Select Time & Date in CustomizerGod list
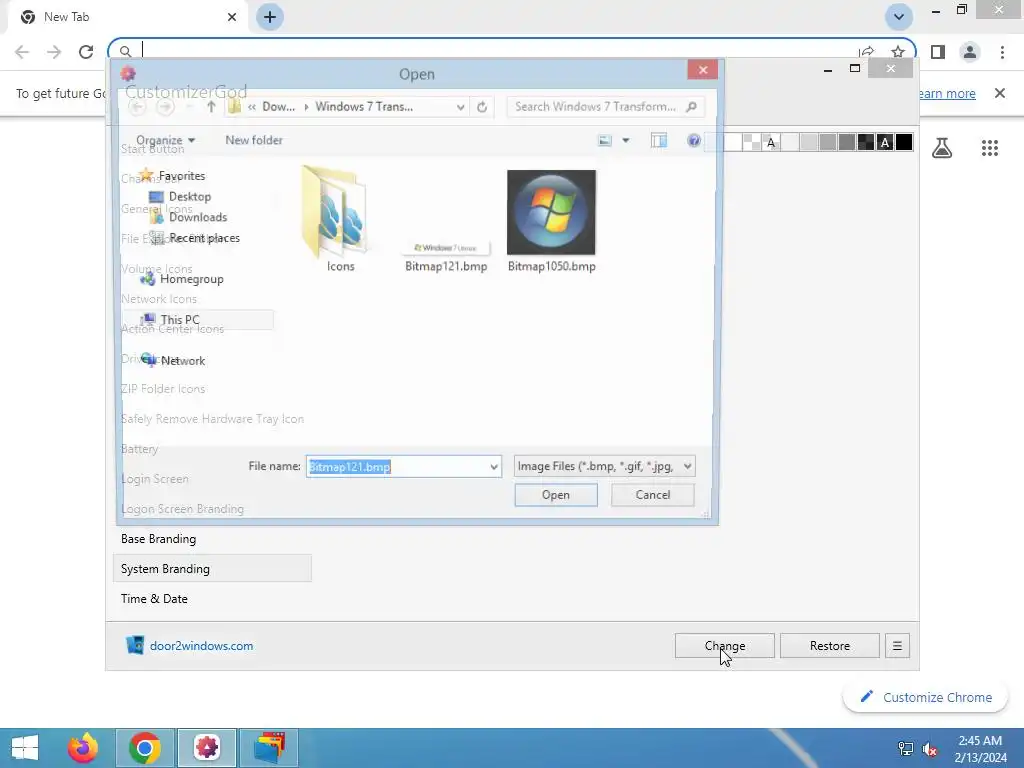The height and width of the screenshot is (768, 1024). (154, 599)
